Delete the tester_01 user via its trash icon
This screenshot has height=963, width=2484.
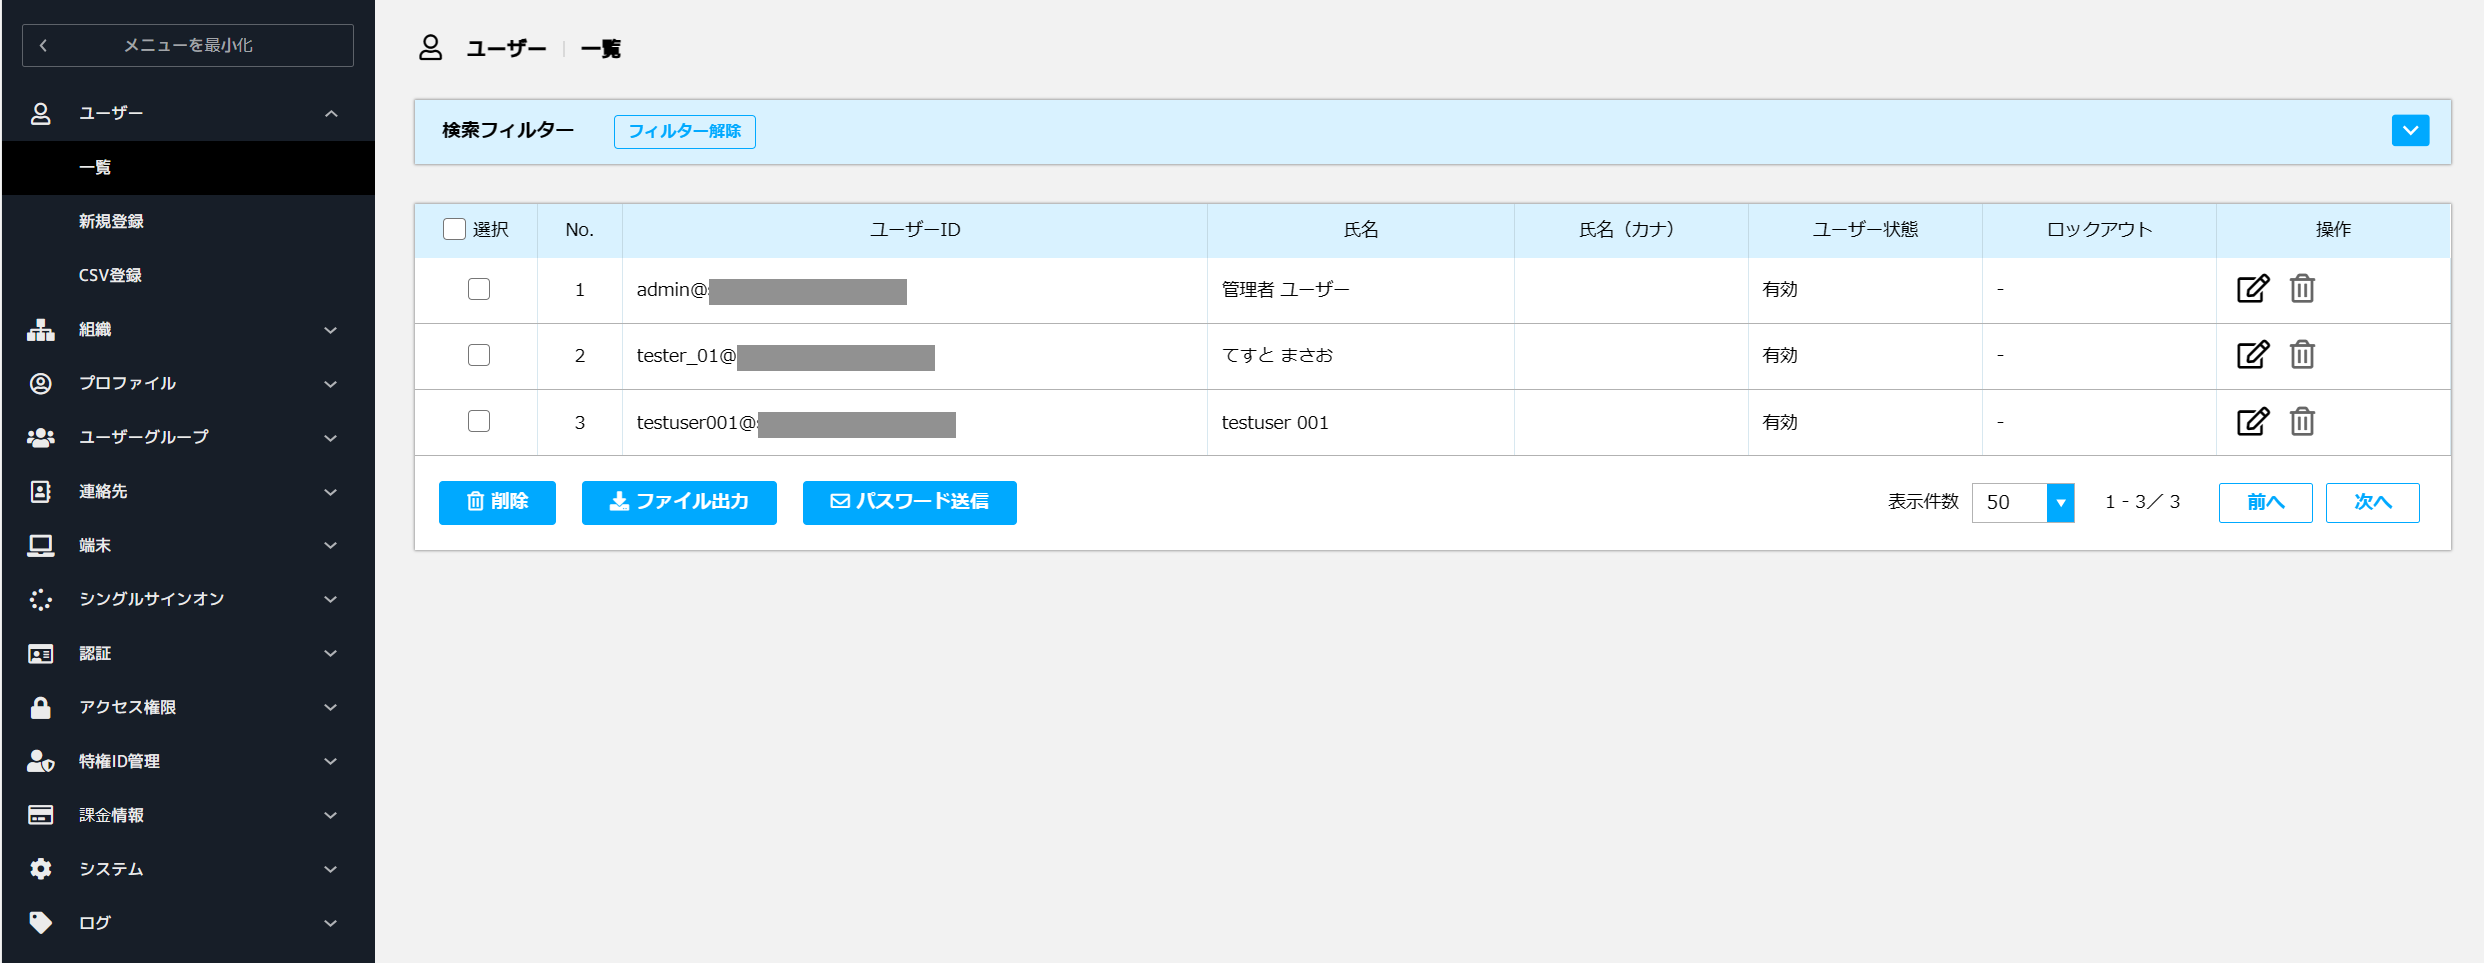coord(2302,355)
